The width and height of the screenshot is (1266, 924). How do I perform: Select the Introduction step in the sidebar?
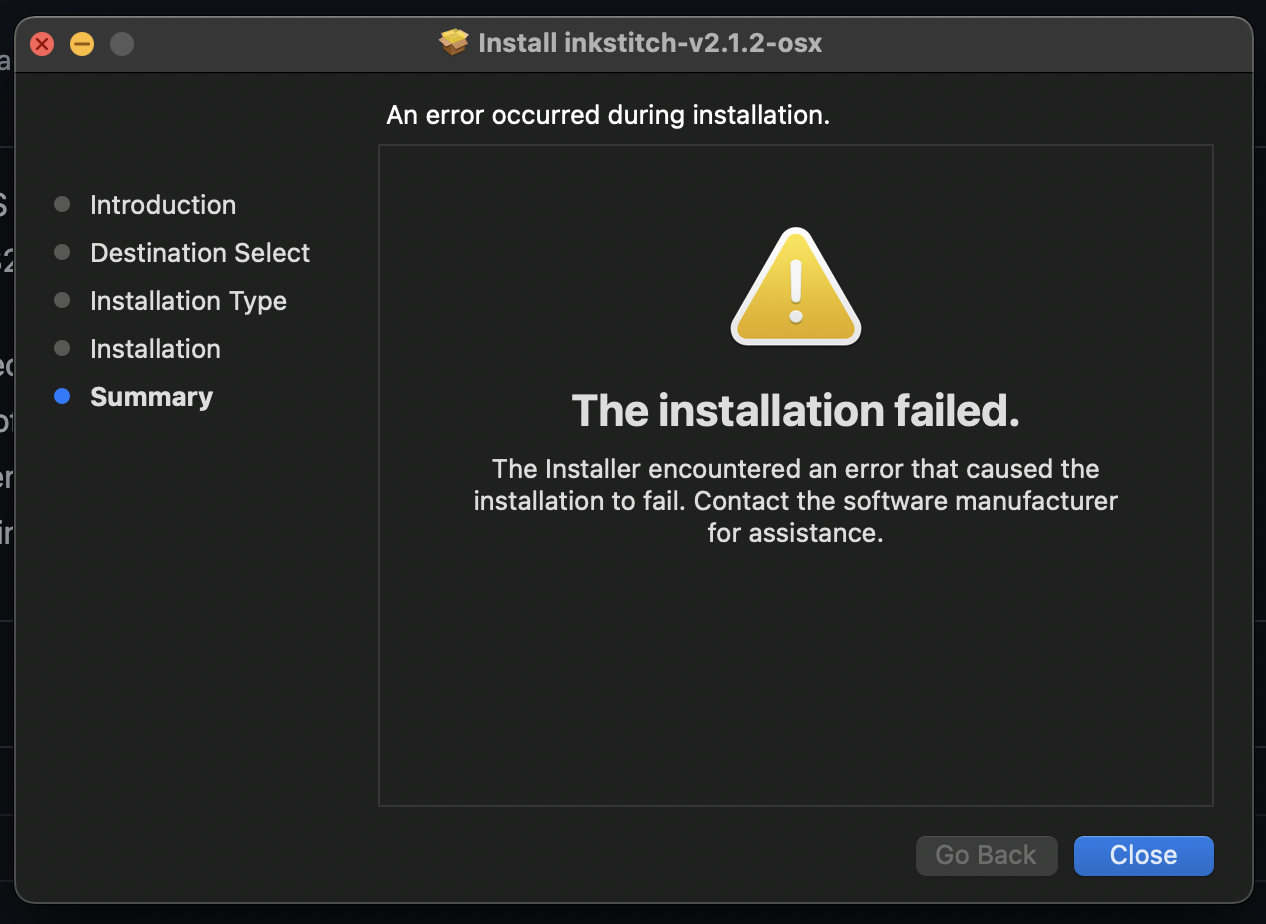tap(163, 204)
